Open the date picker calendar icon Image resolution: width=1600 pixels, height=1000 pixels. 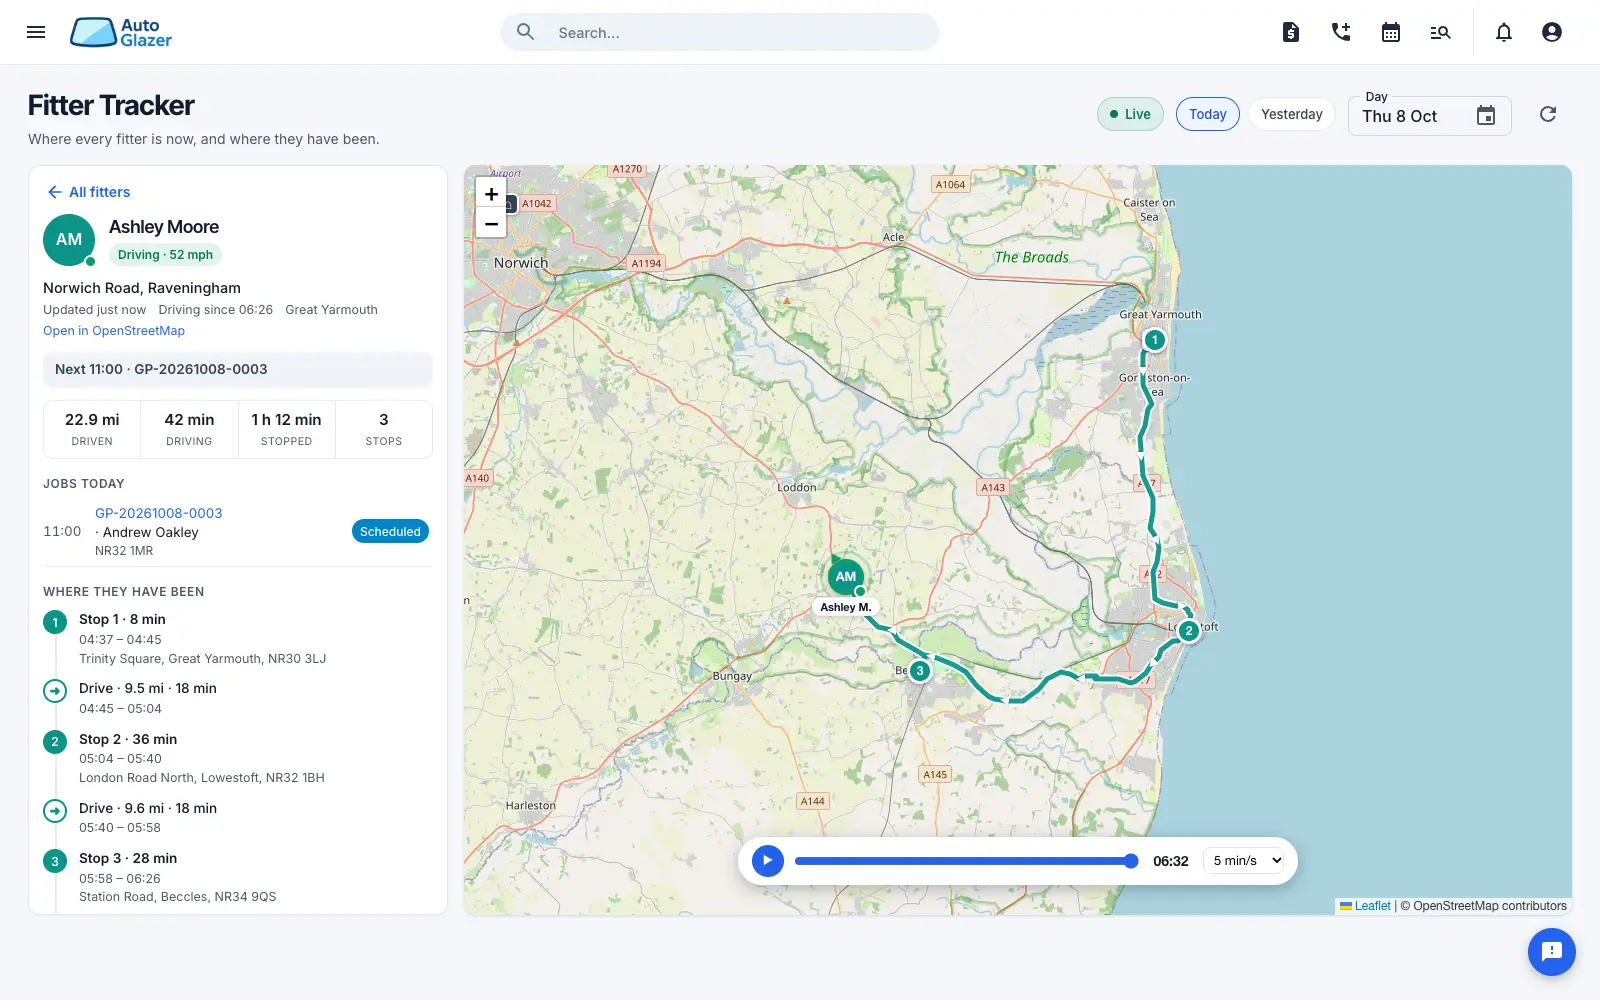pos(1486,116)
